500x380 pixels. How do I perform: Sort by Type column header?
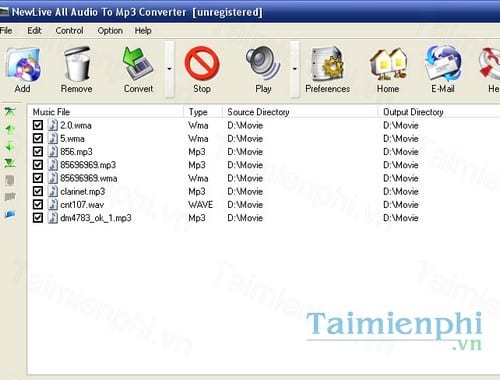point(203,112)
